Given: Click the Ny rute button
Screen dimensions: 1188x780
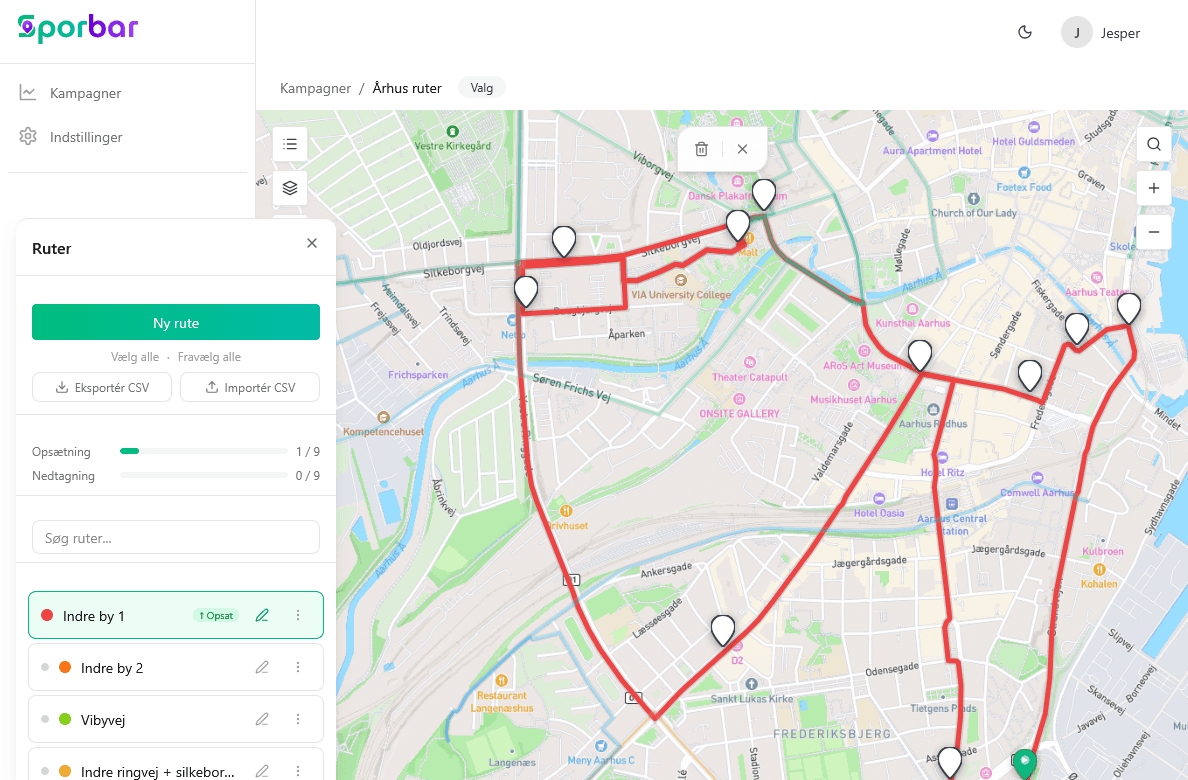Looking at the screenshot, I should 176,322.
